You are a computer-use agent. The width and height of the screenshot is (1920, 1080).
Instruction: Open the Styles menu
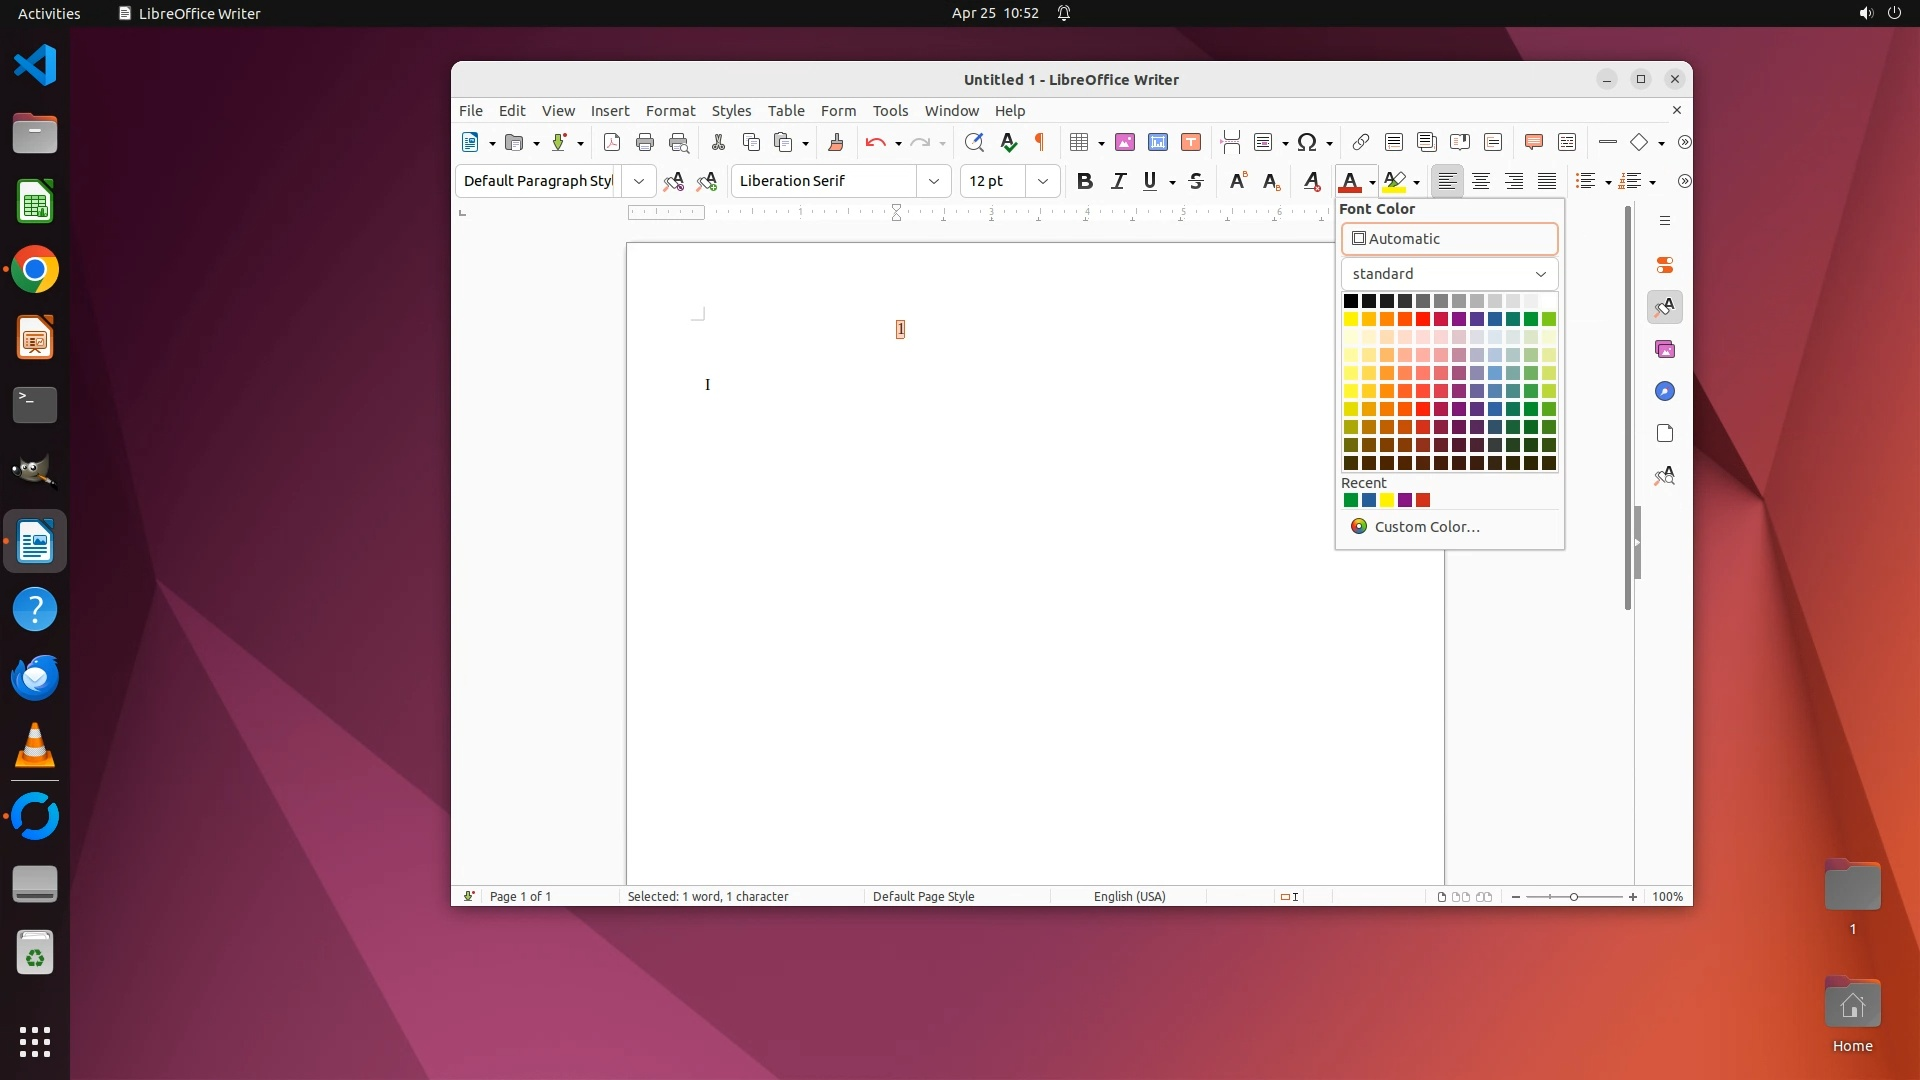tap(731, 111)
